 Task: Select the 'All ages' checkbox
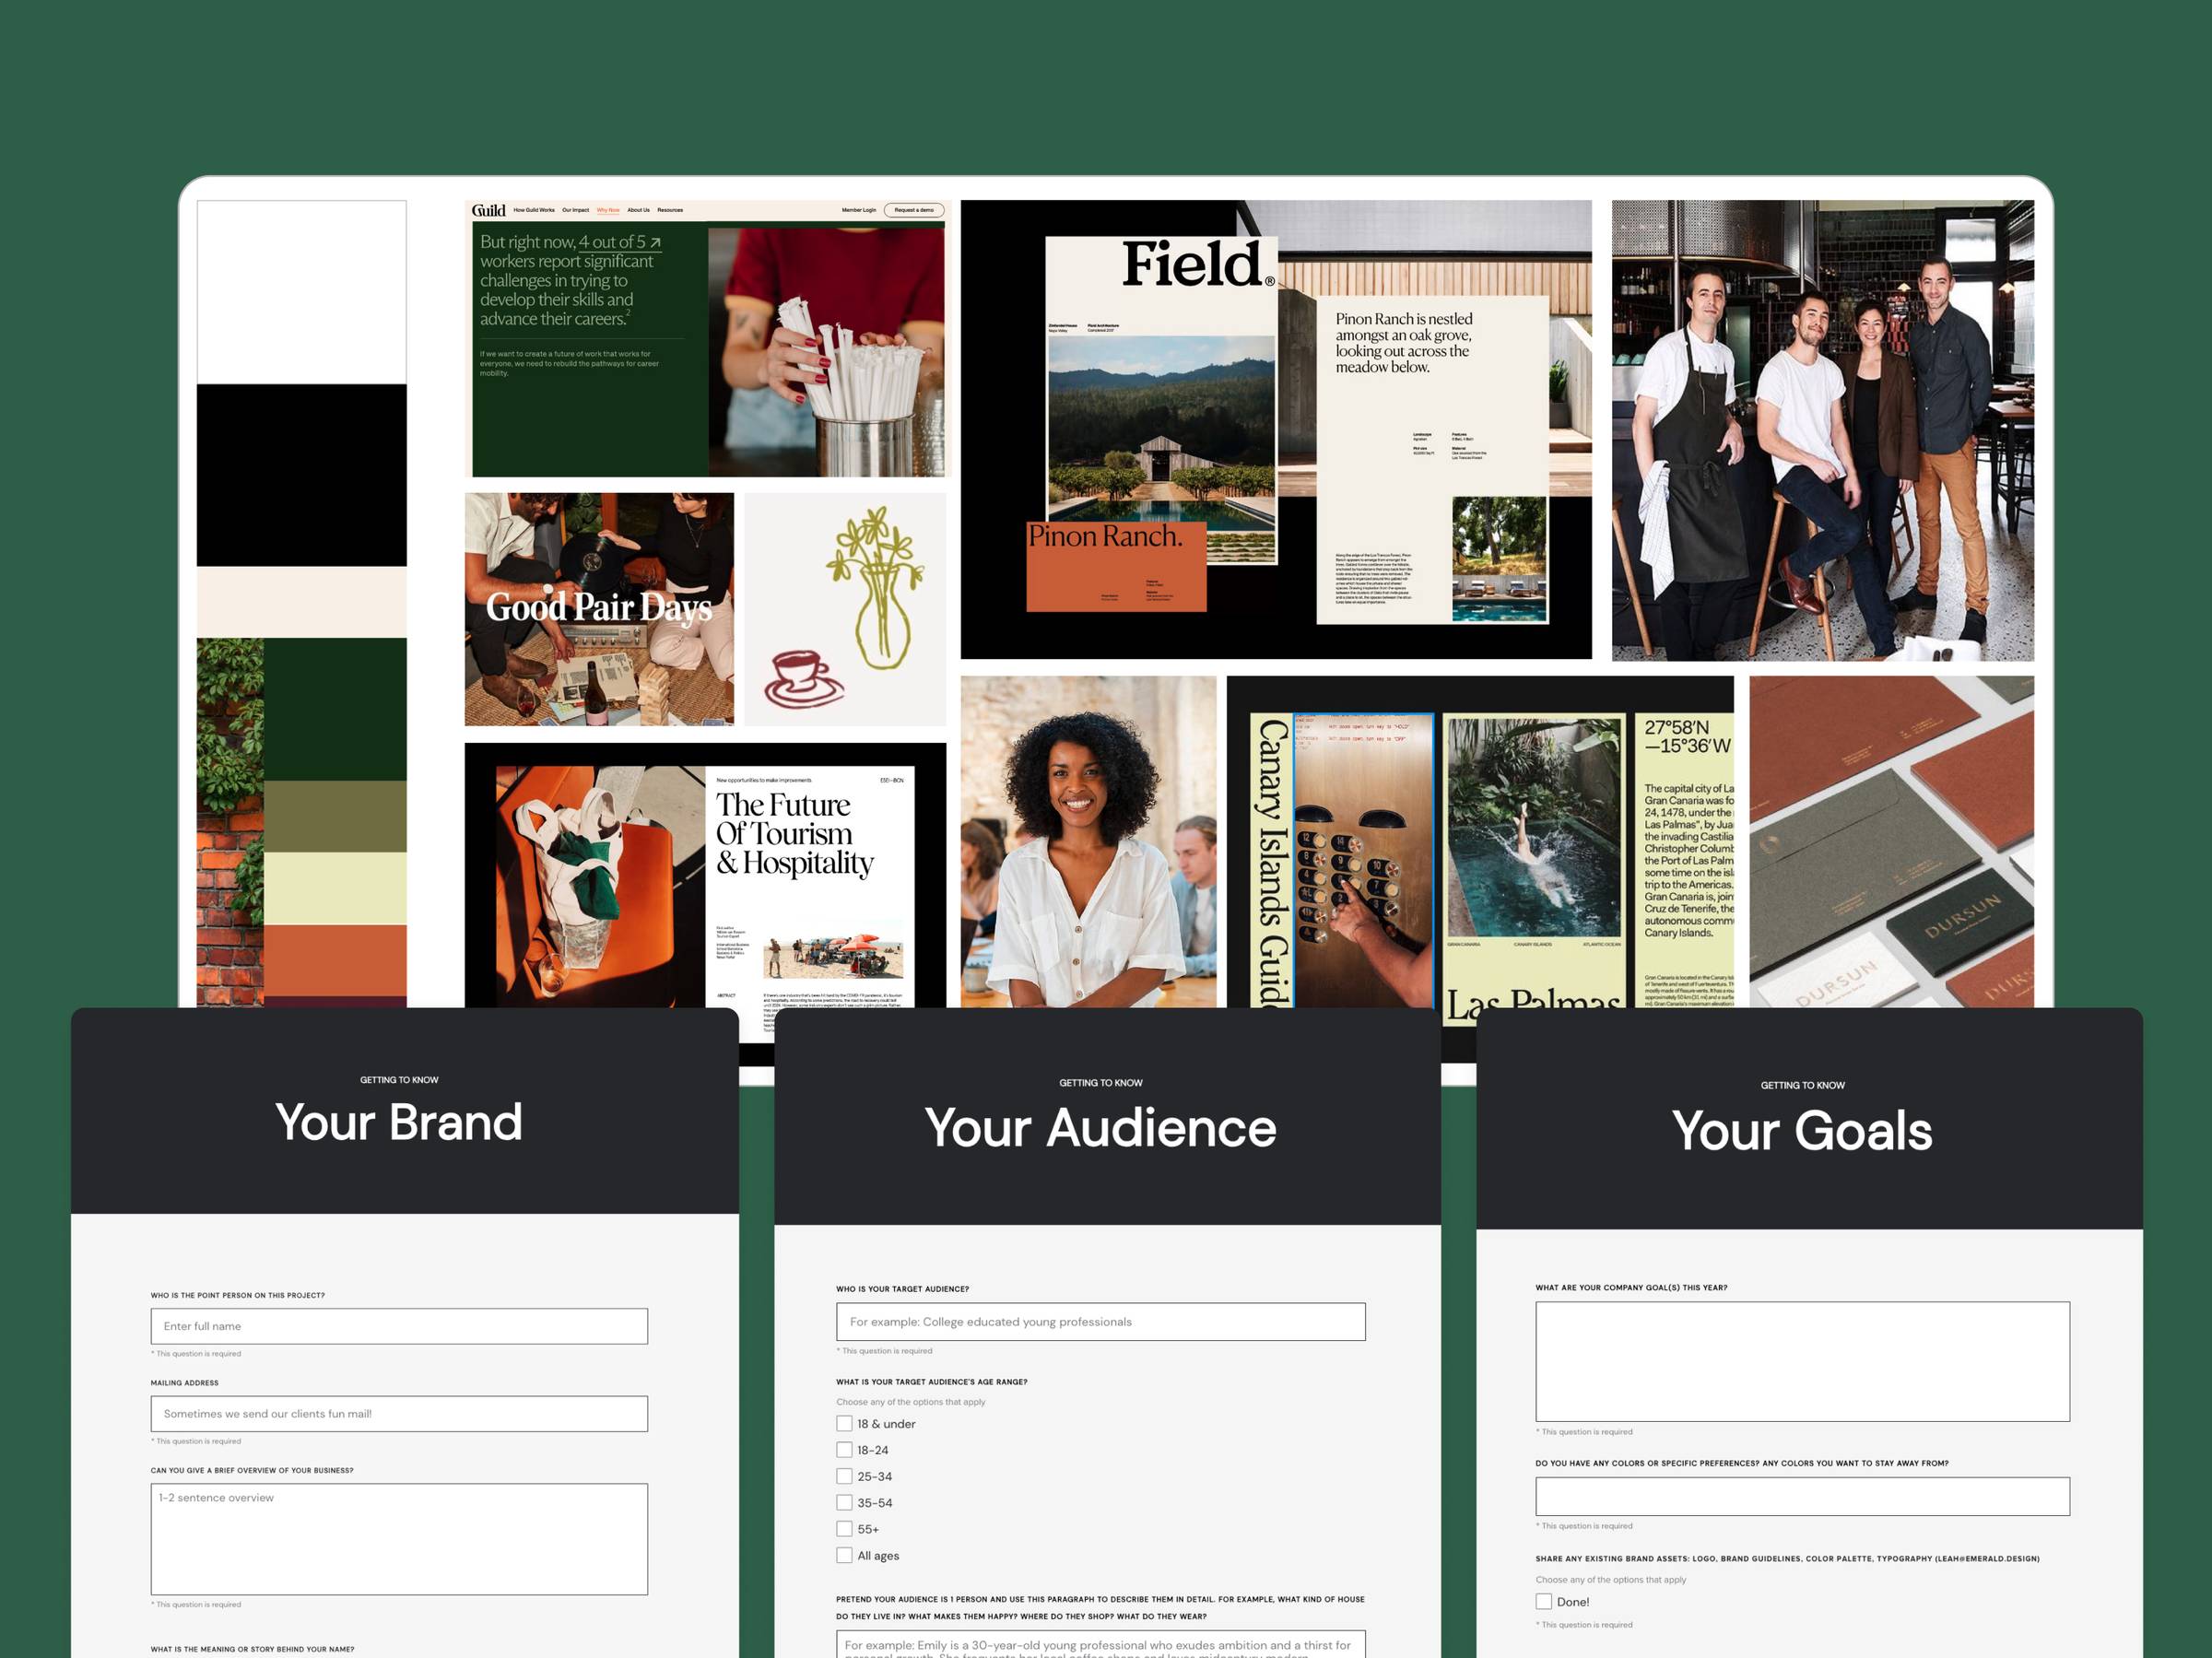(844, 1555)
